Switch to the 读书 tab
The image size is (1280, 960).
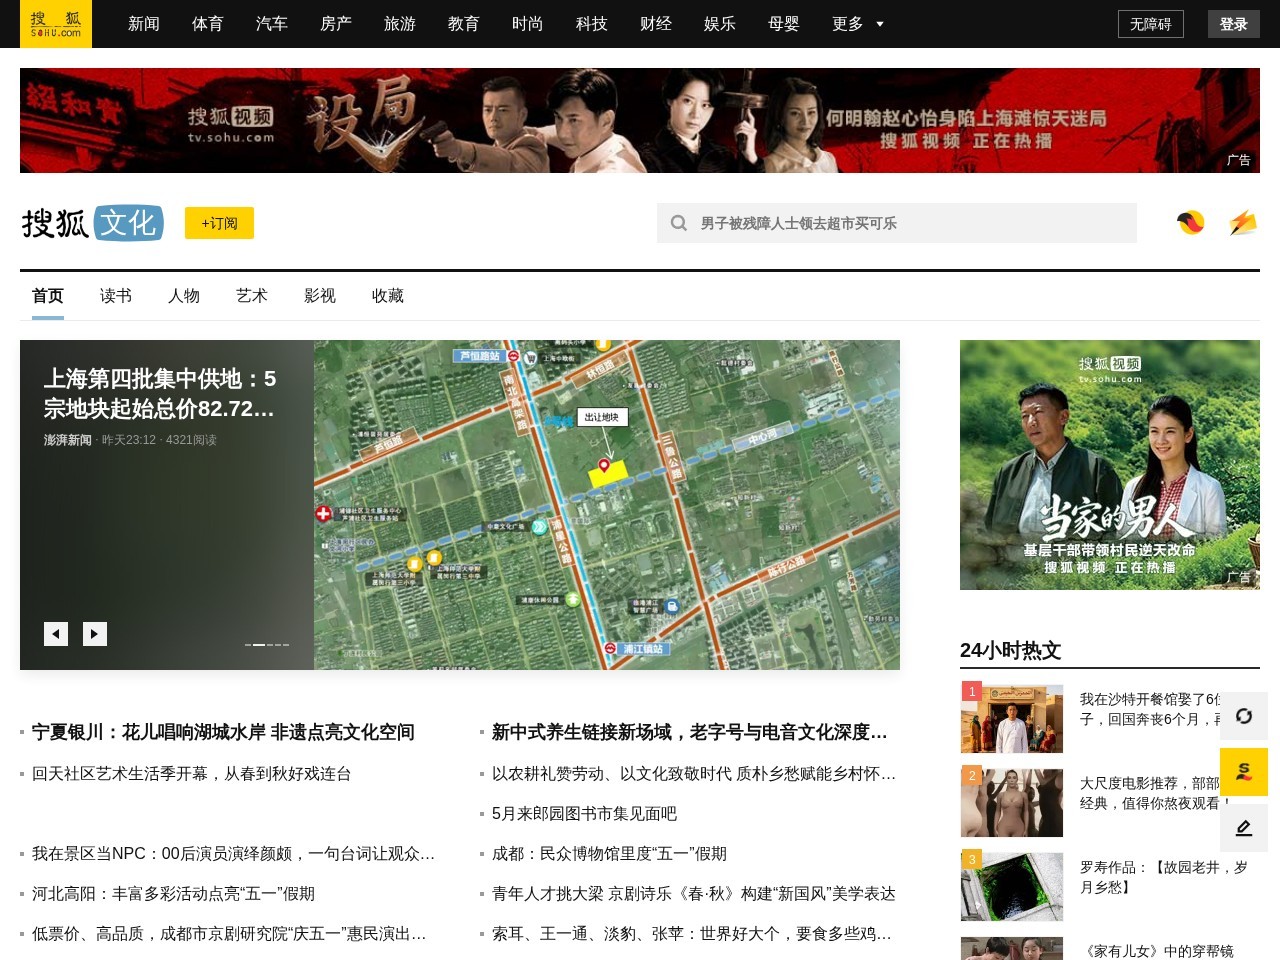[116, 296]
